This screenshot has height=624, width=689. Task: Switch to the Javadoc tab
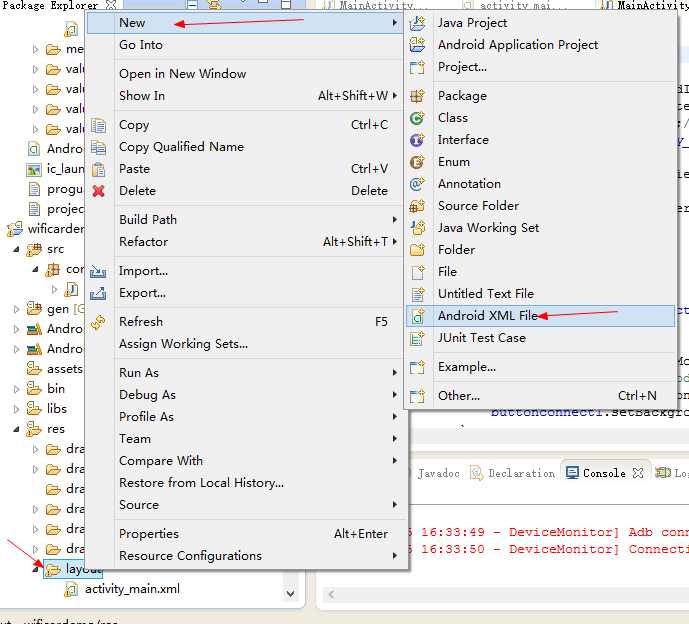(438, 473)
